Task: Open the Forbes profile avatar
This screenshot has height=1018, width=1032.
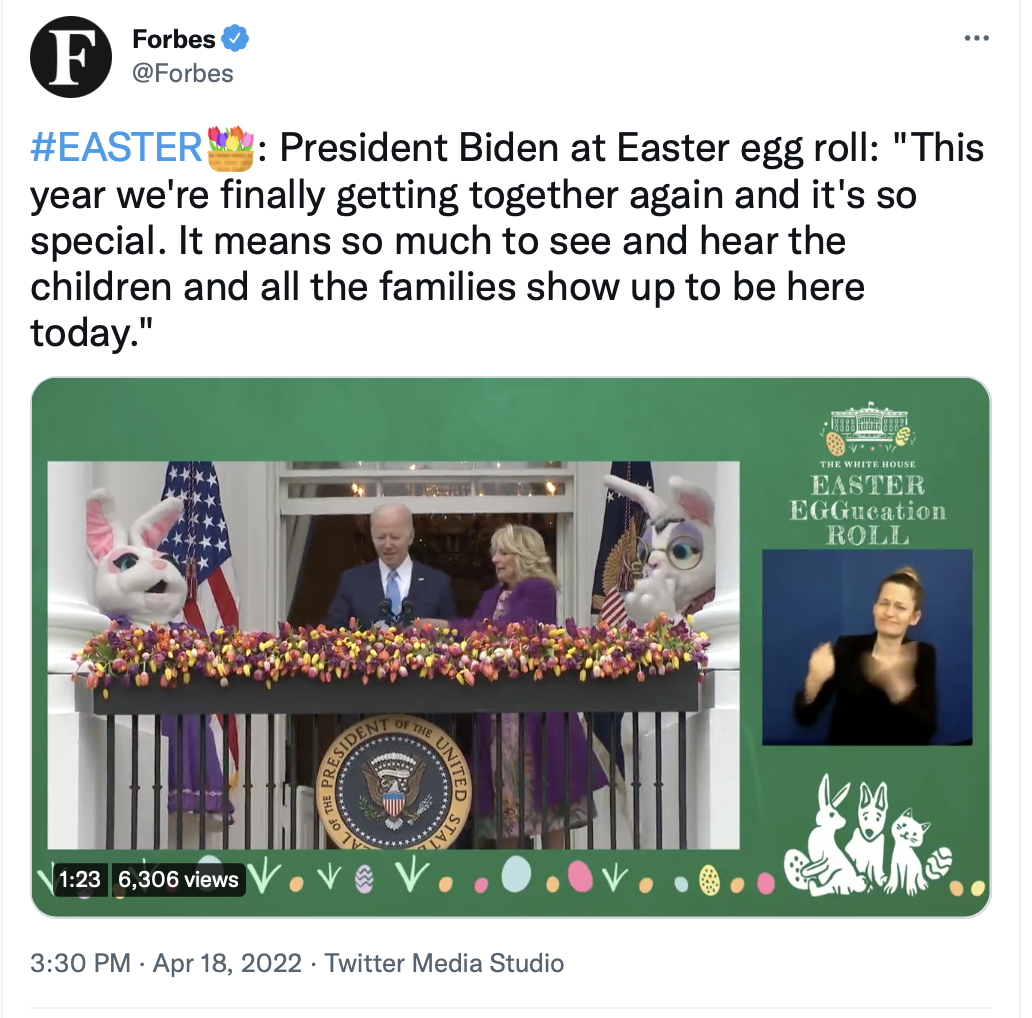Action: click(70, 57)
